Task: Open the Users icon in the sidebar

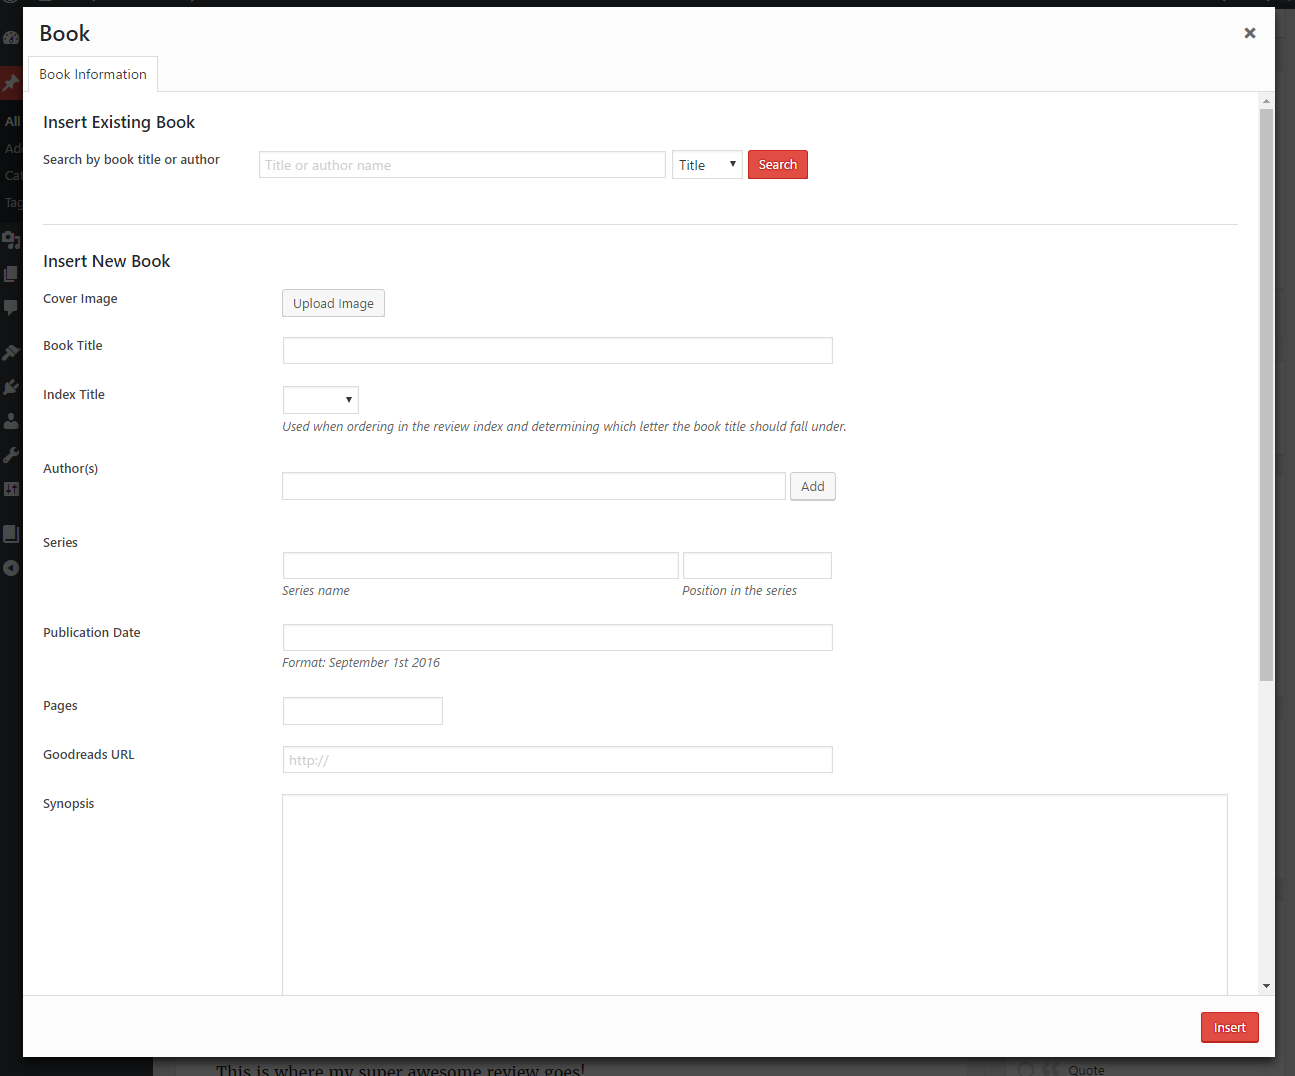Action: [x=11, y=421]
